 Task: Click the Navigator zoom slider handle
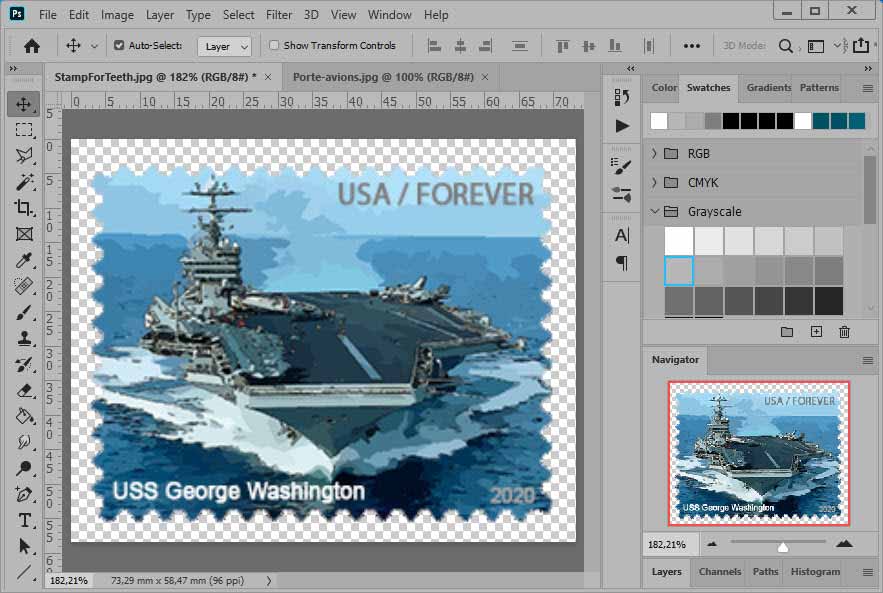pyautogui.click(x=783, y=546)
